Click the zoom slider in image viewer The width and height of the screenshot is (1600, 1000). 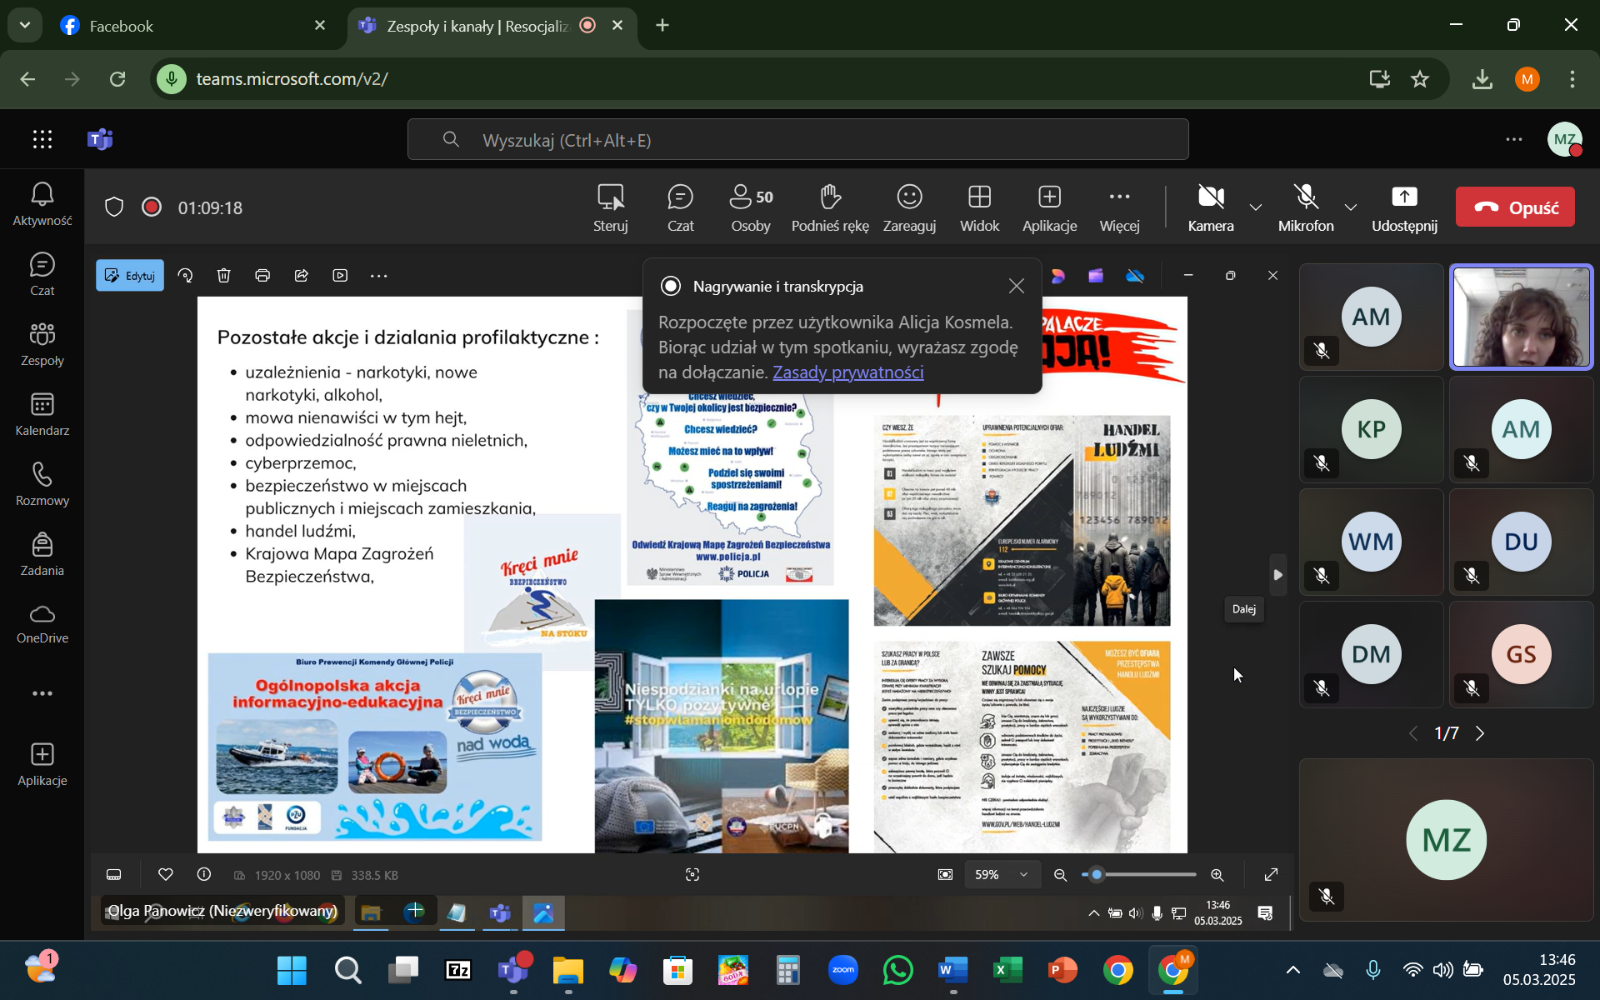[1139, 875]
